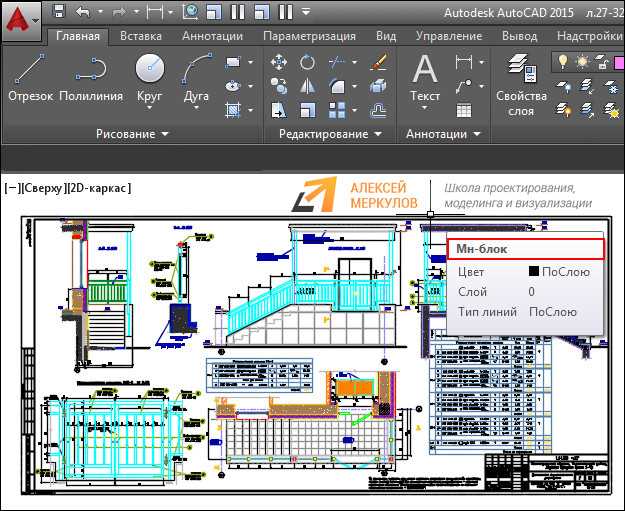Toggle the layer lock icon

[602, 62]
